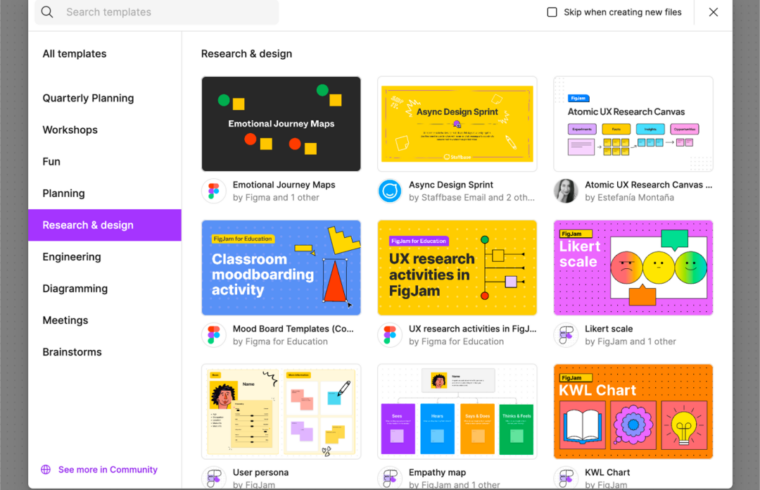Viewport: 760px width, 490px height.
Task: Select Research & design category
Action: (x=105, y=225)
